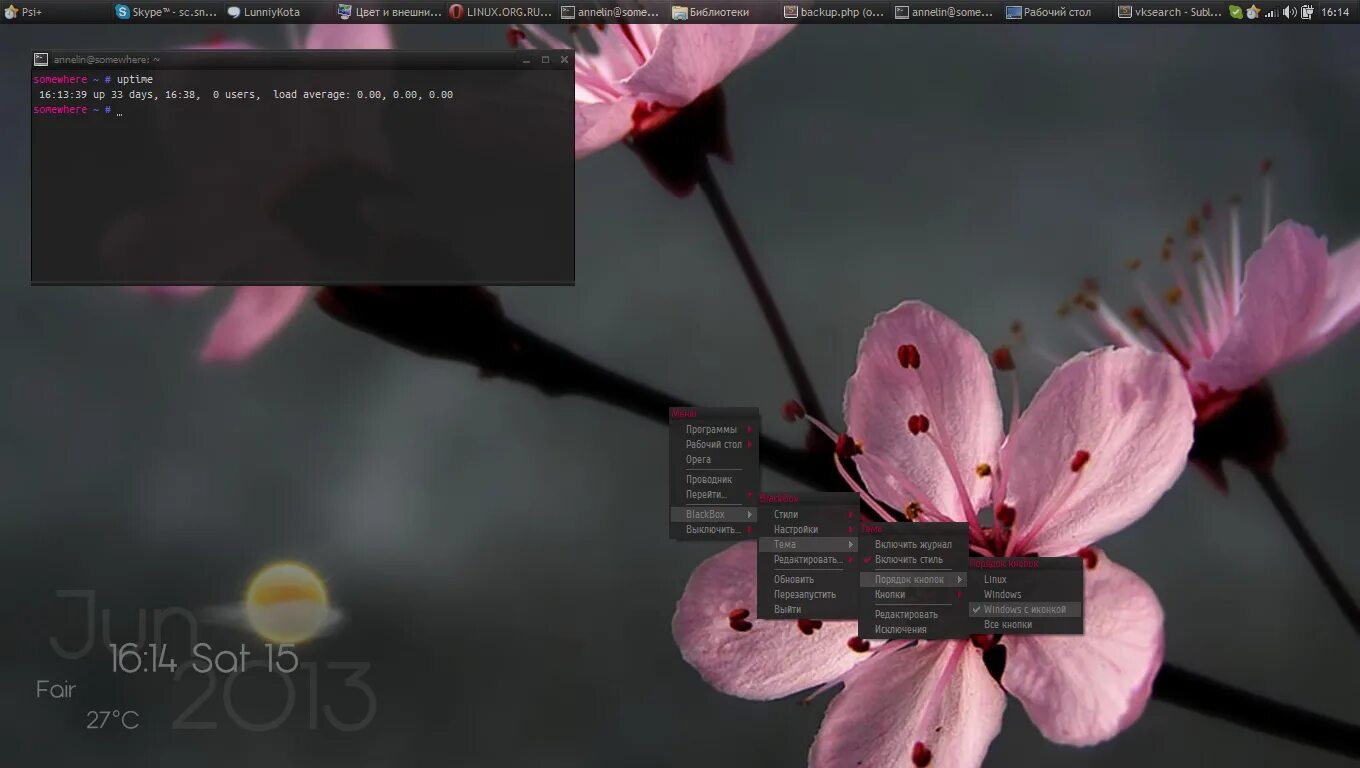This screenshot has height=768, width=1360.
Task: Select the Linux button order option
Action: [x=1026, y=580]
